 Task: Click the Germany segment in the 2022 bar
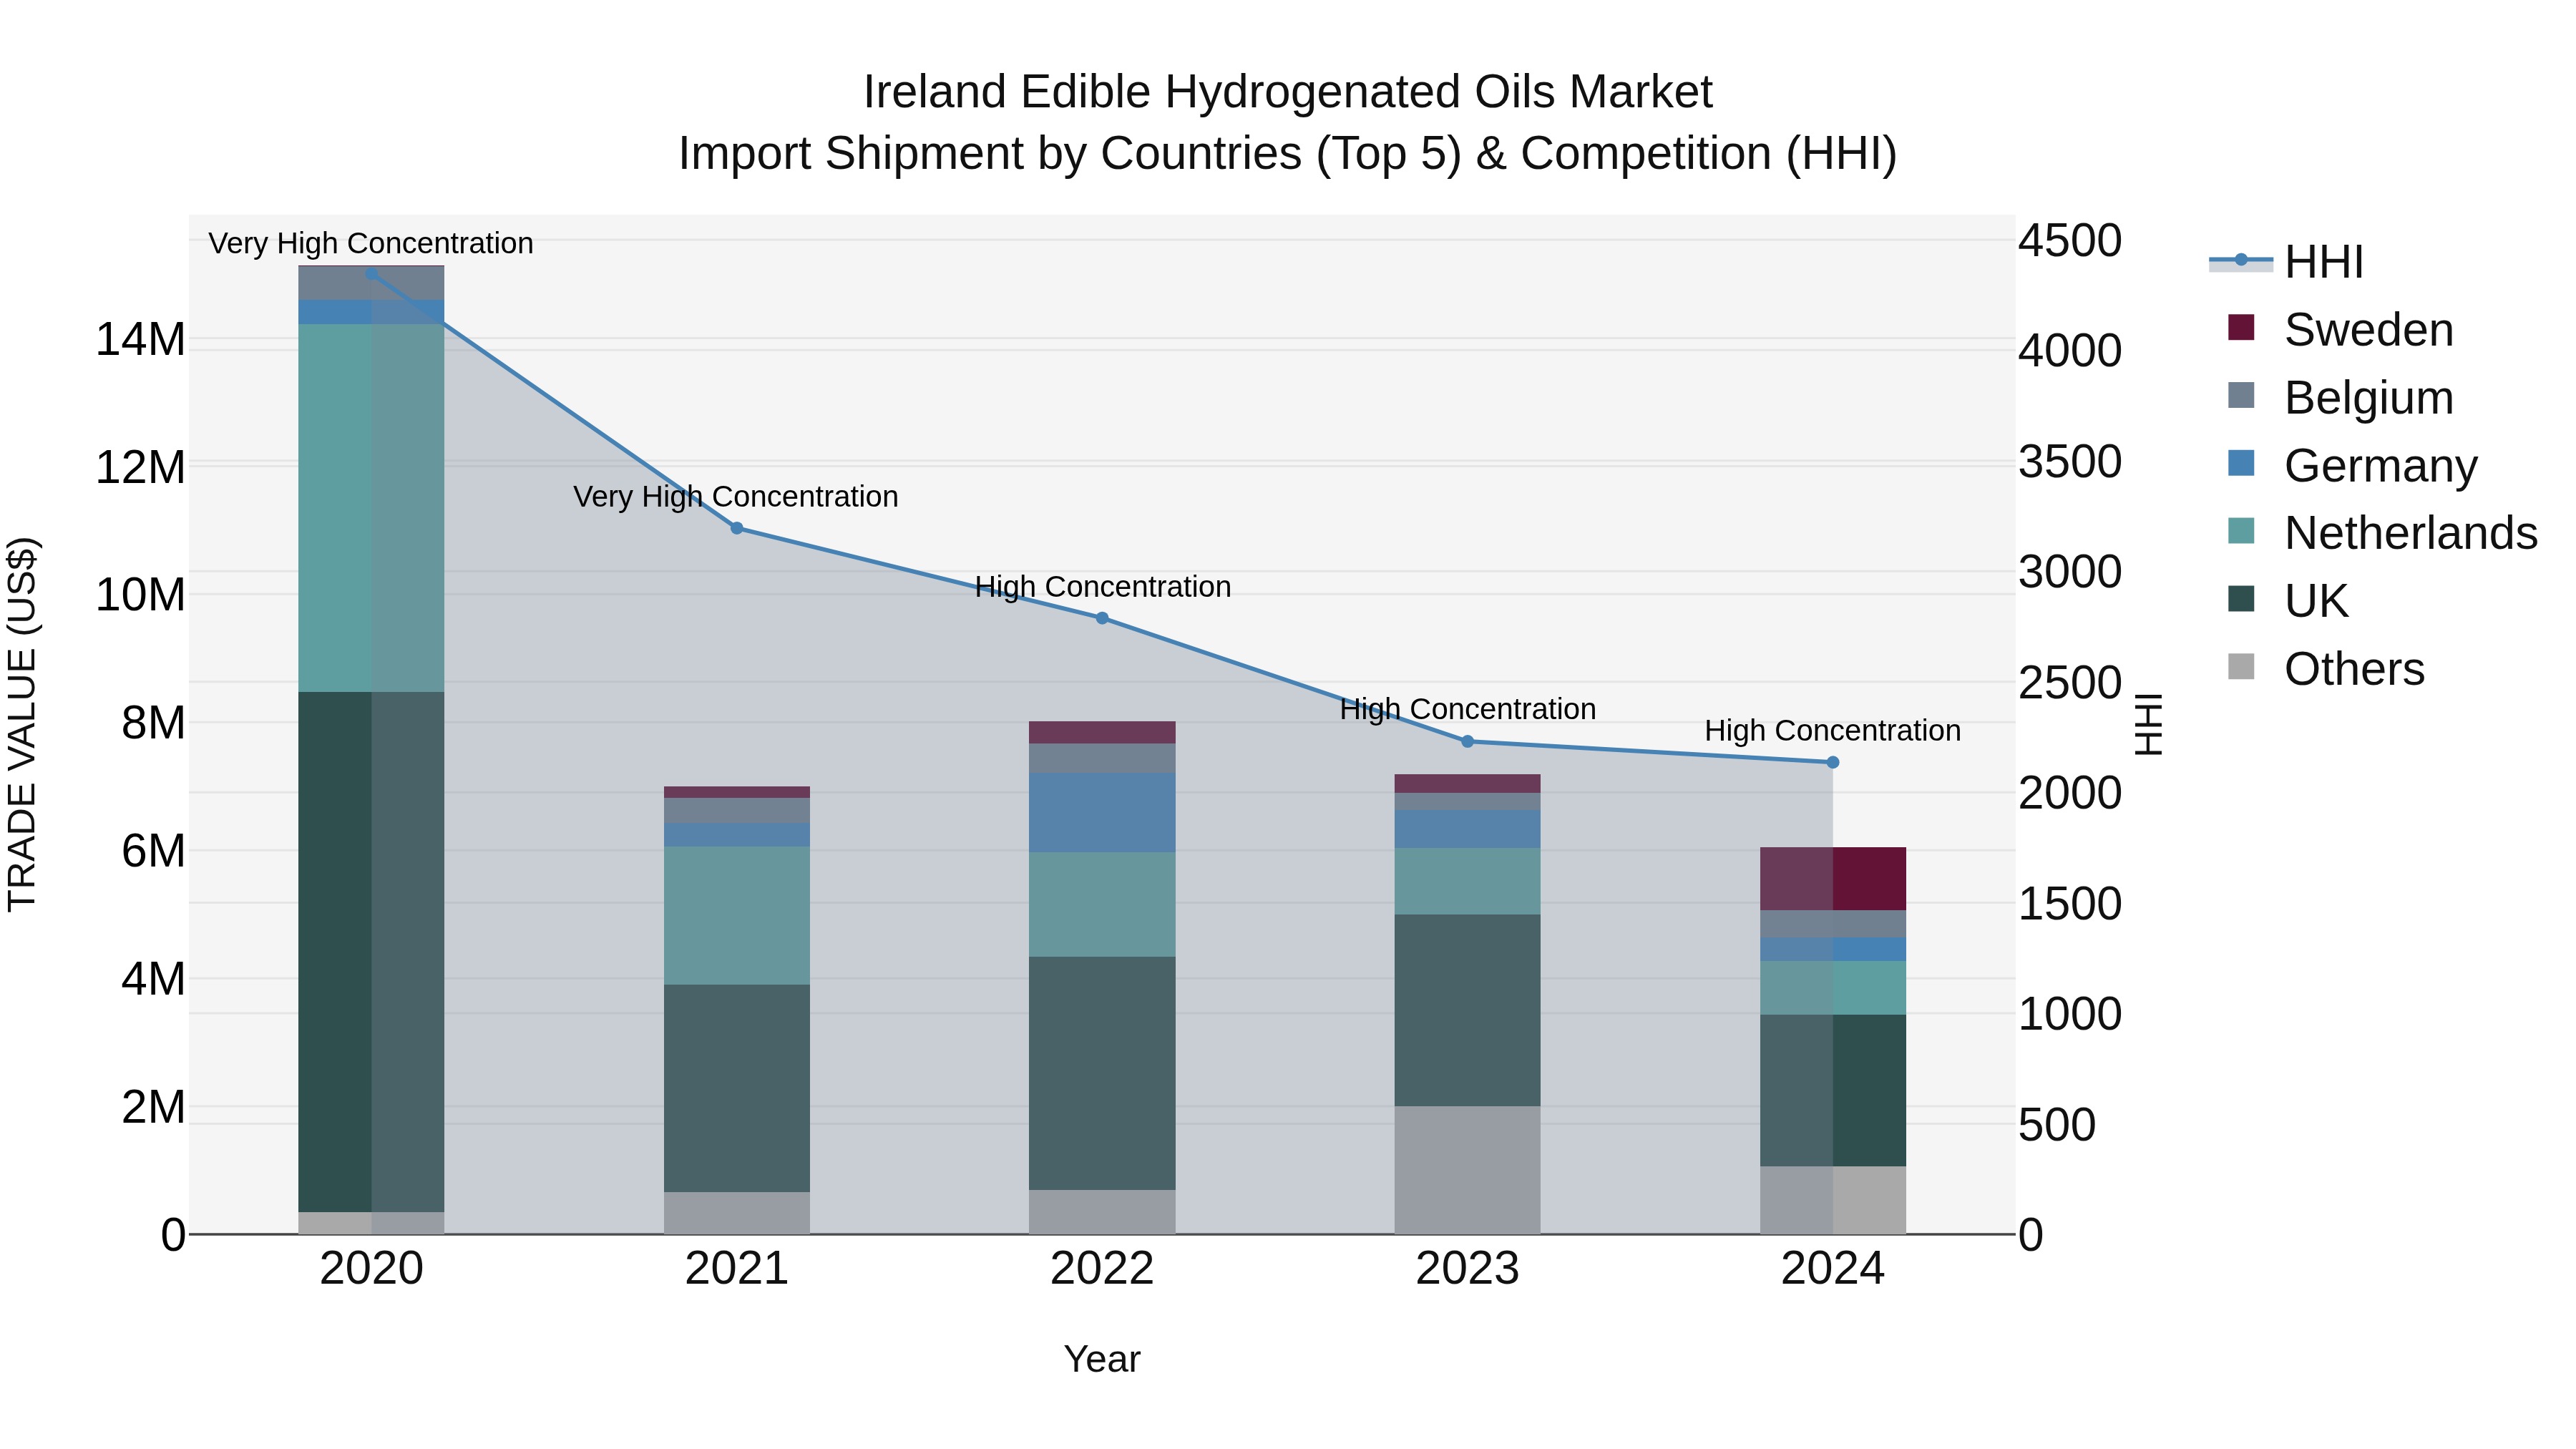click(1102, 813)
